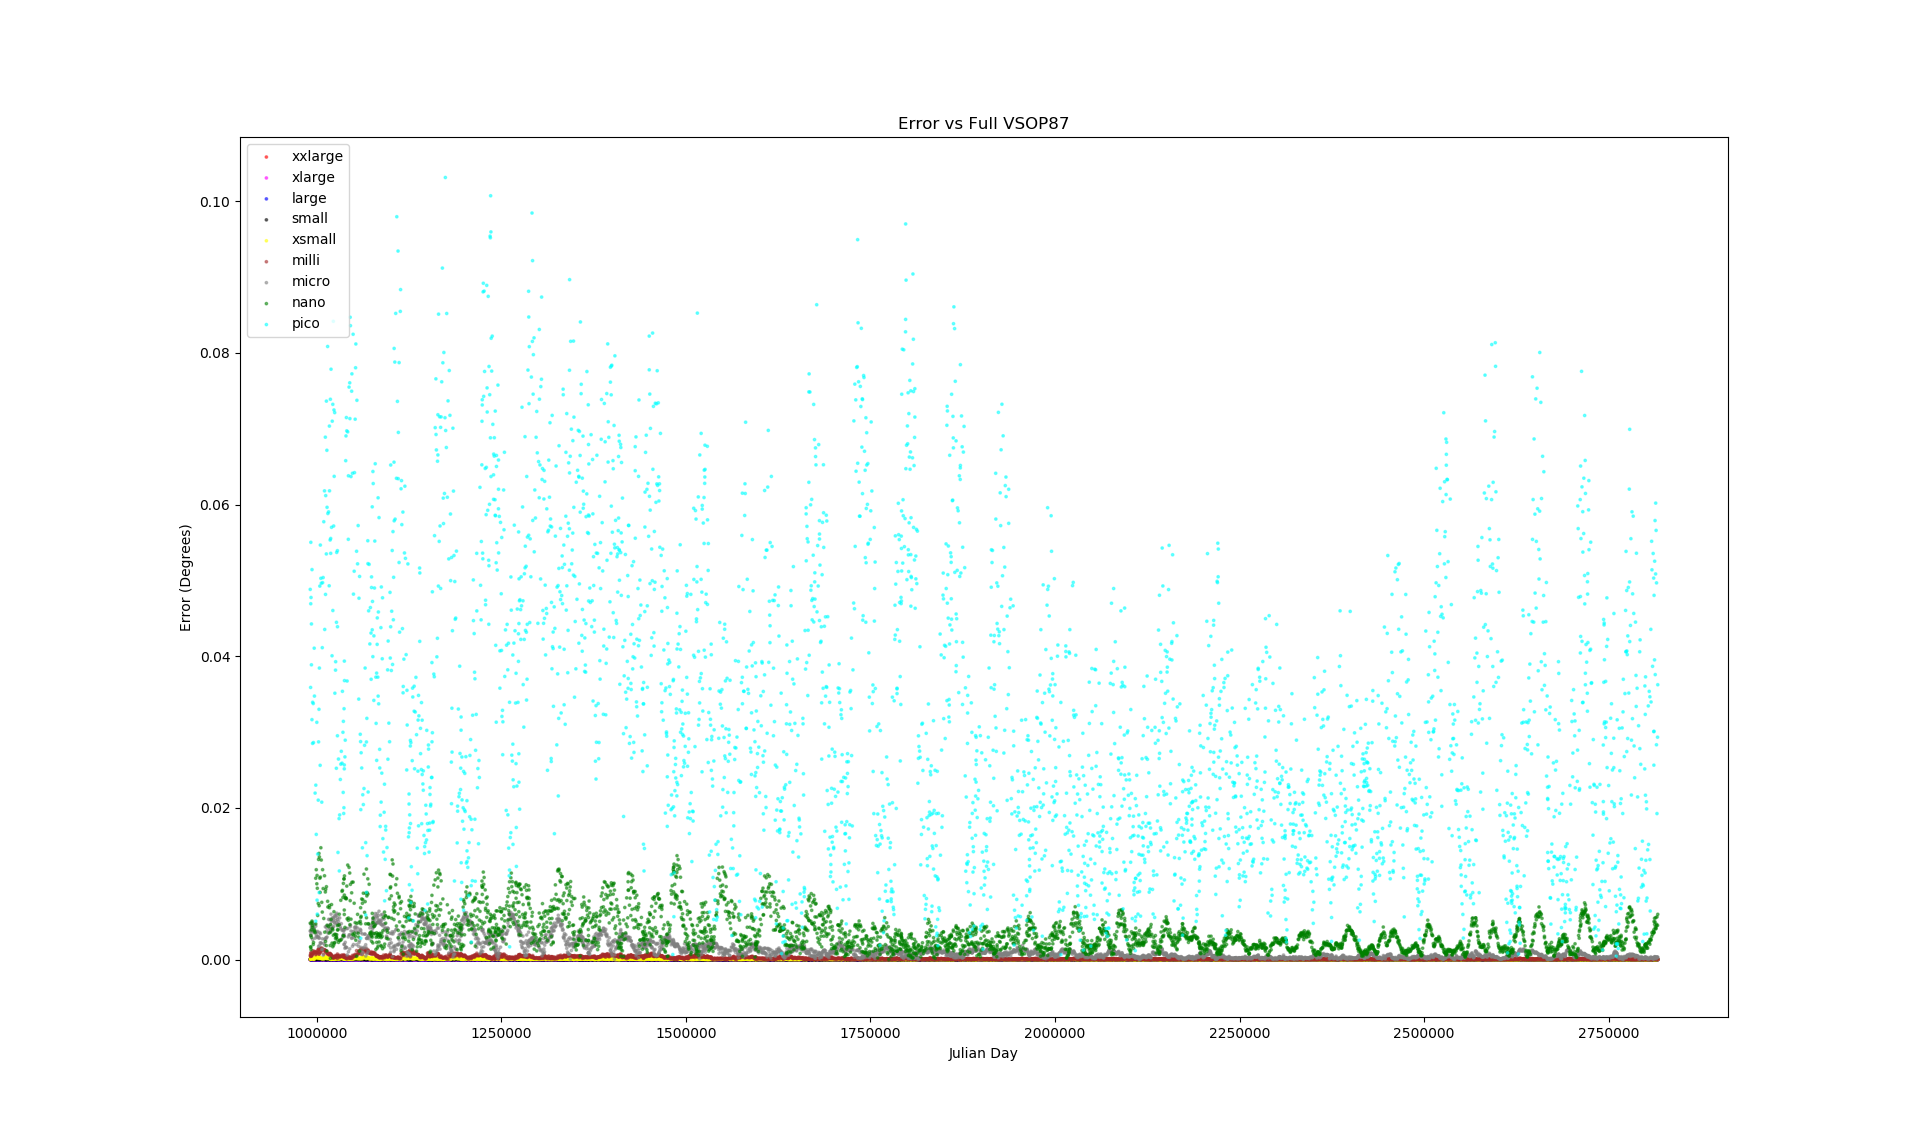Click the red xxlarge legend marker

[266, 157]
